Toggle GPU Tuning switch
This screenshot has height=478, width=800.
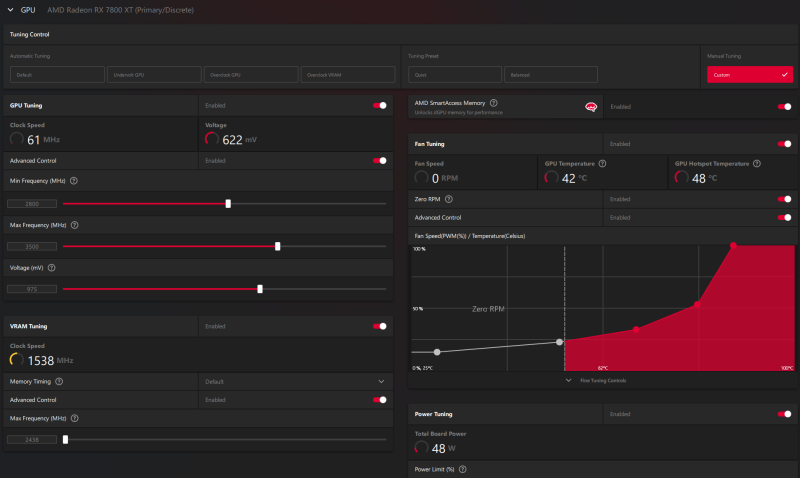point(380,106)
